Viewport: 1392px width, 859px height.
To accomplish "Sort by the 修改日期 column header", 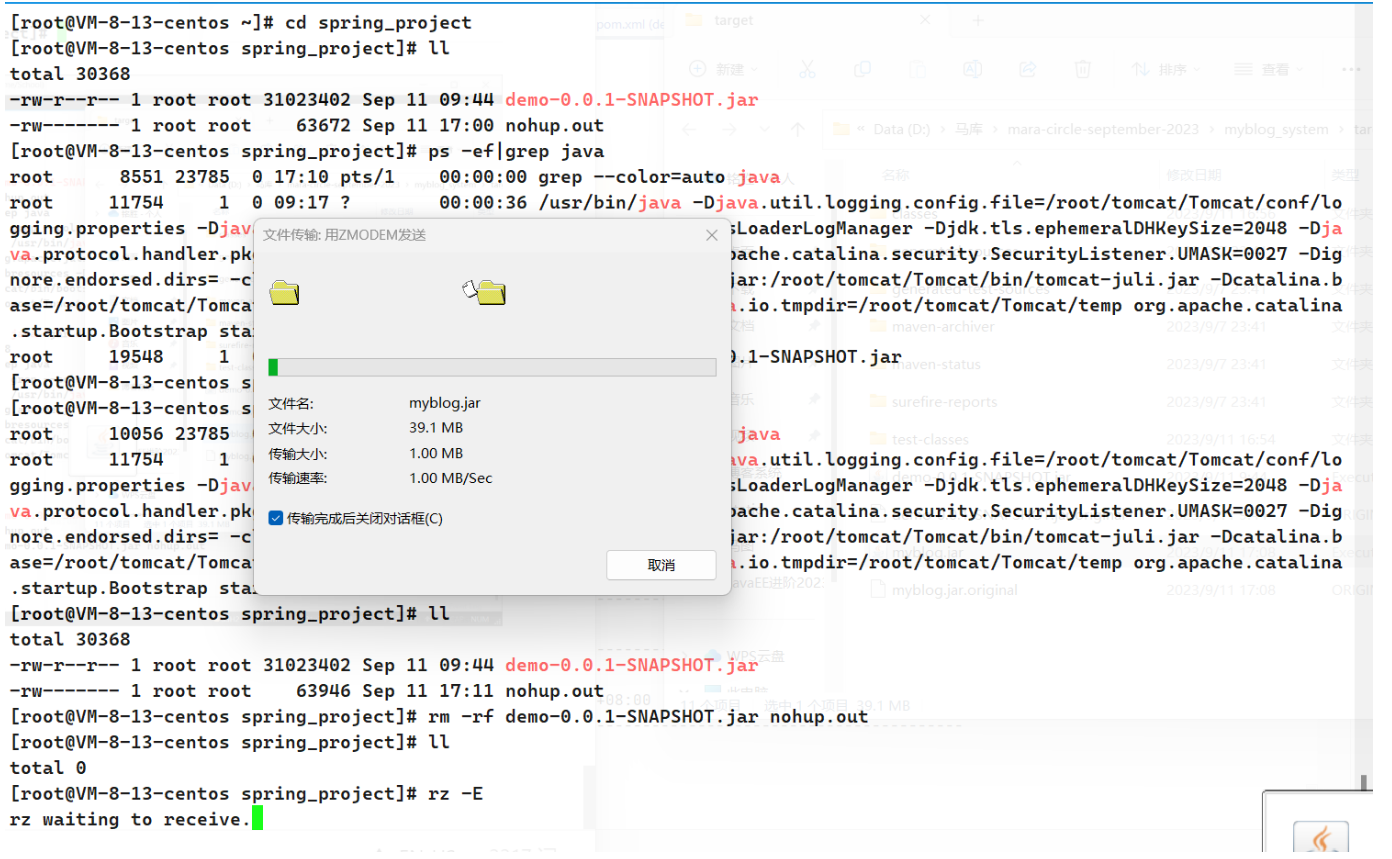I will 1194,175.
